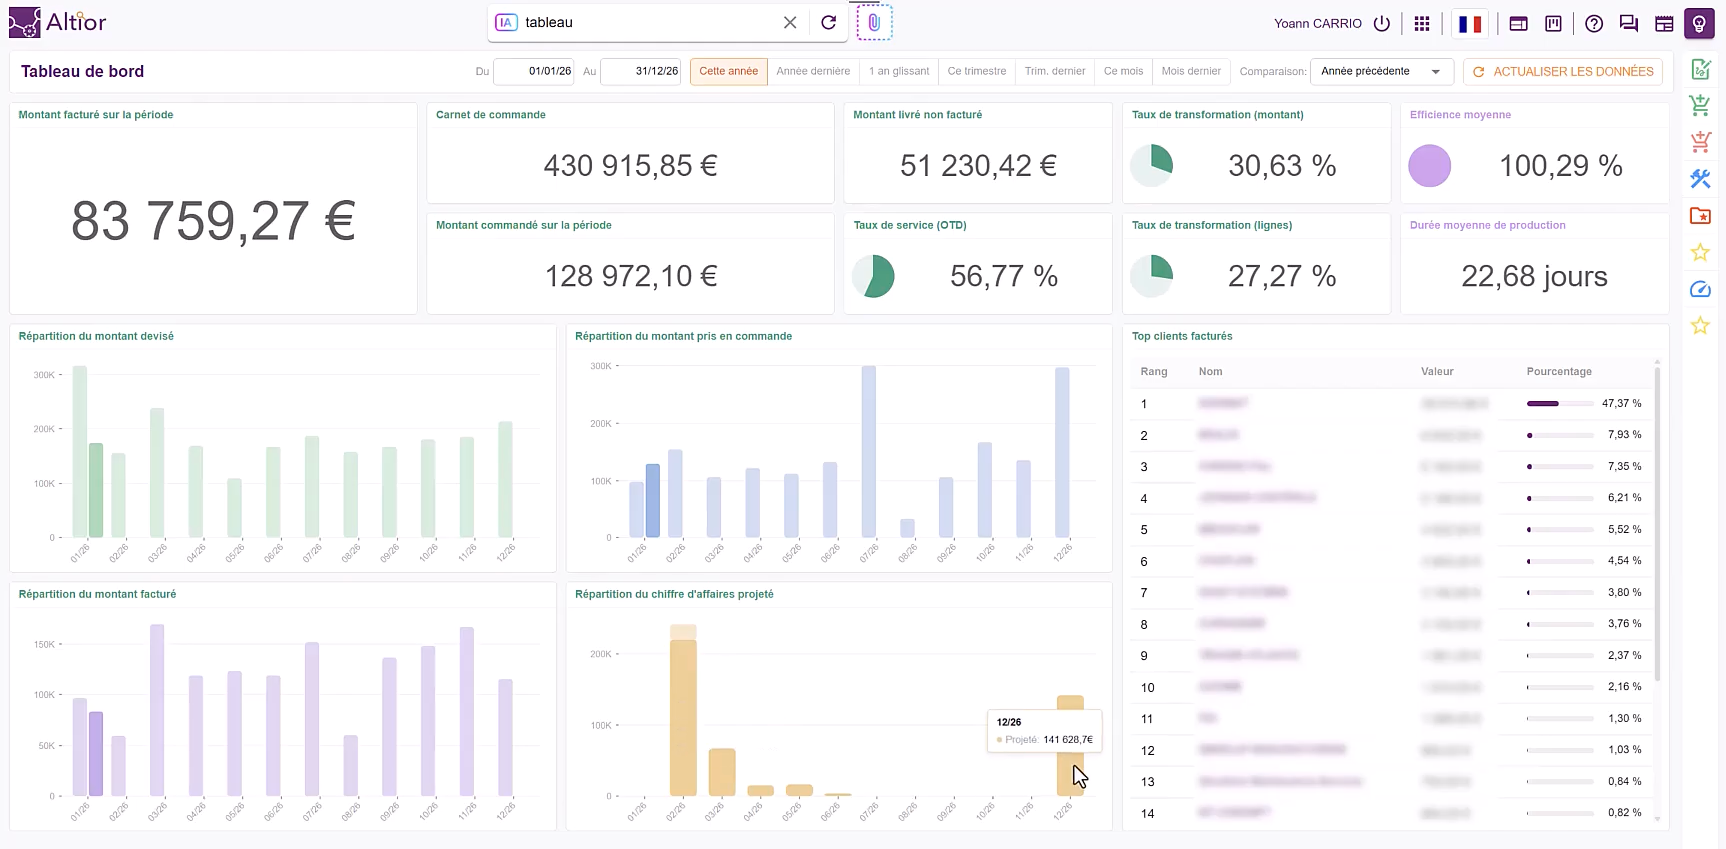The width and height of the screenshot is (1726, 849).
Task: Open the help question mark icon
Action: 1594,23
